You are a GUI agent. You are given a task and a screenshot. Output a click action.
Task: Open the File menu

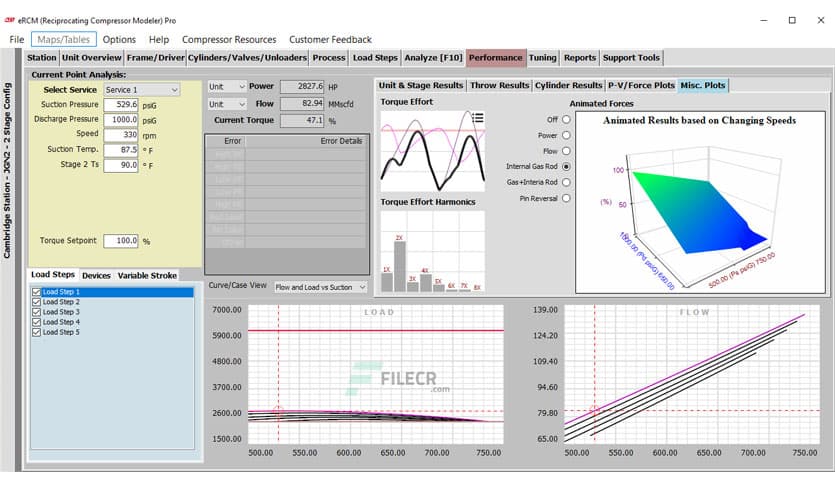point(17,39)
